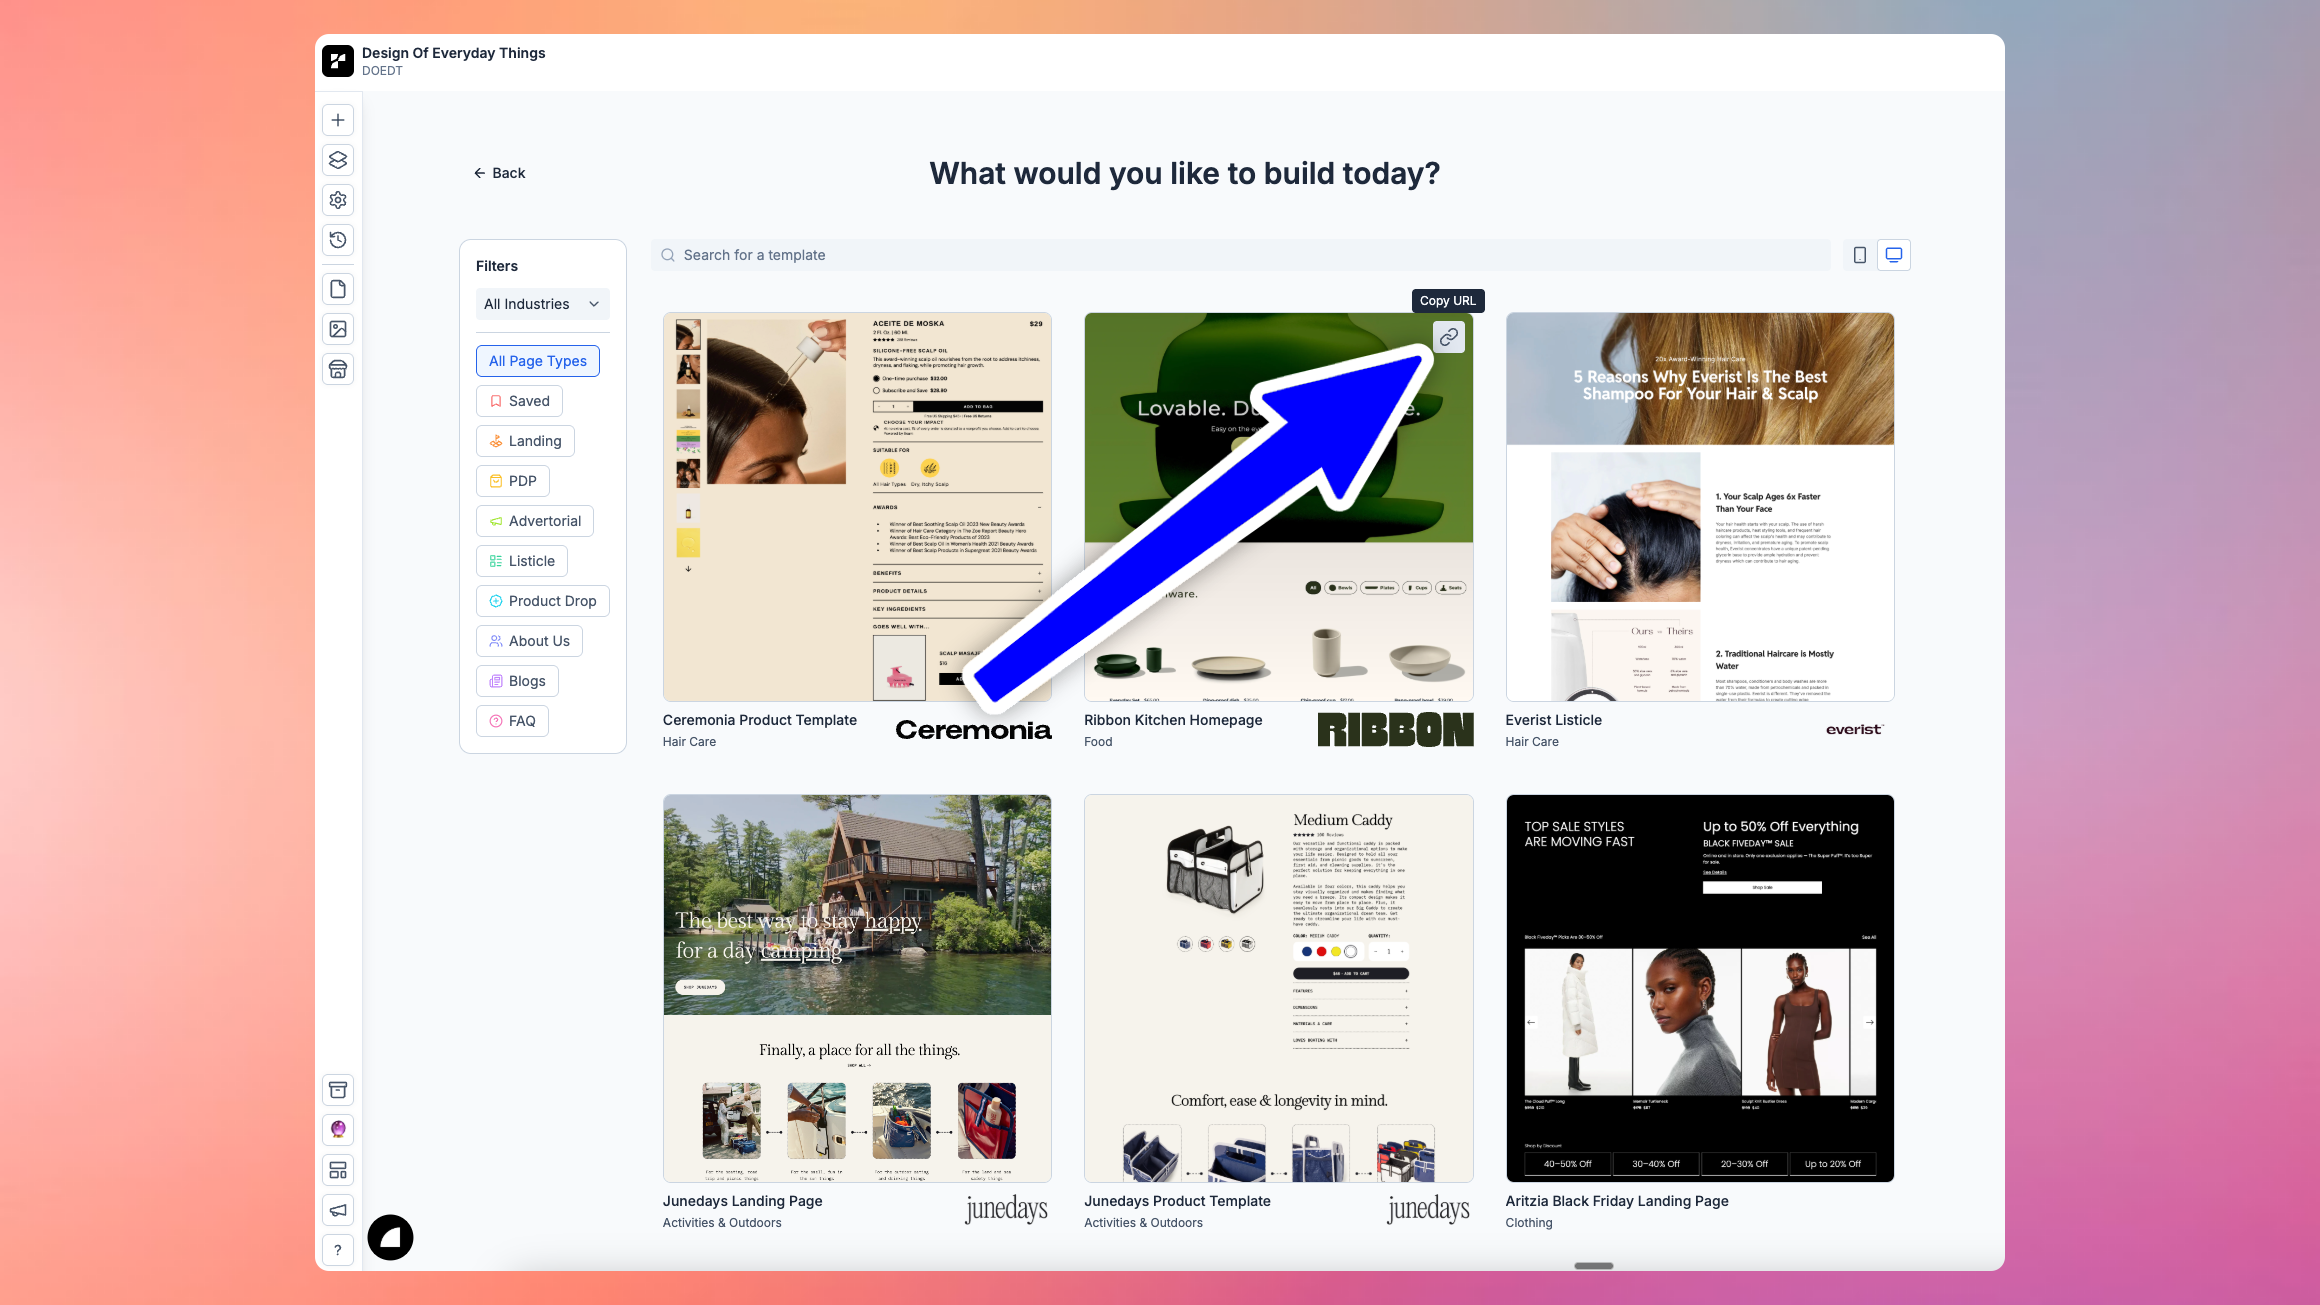The width and height of the screenshot is (2320, 1305).
Task: Click the plus icon in left sidebar
Action: pos(338,120)
